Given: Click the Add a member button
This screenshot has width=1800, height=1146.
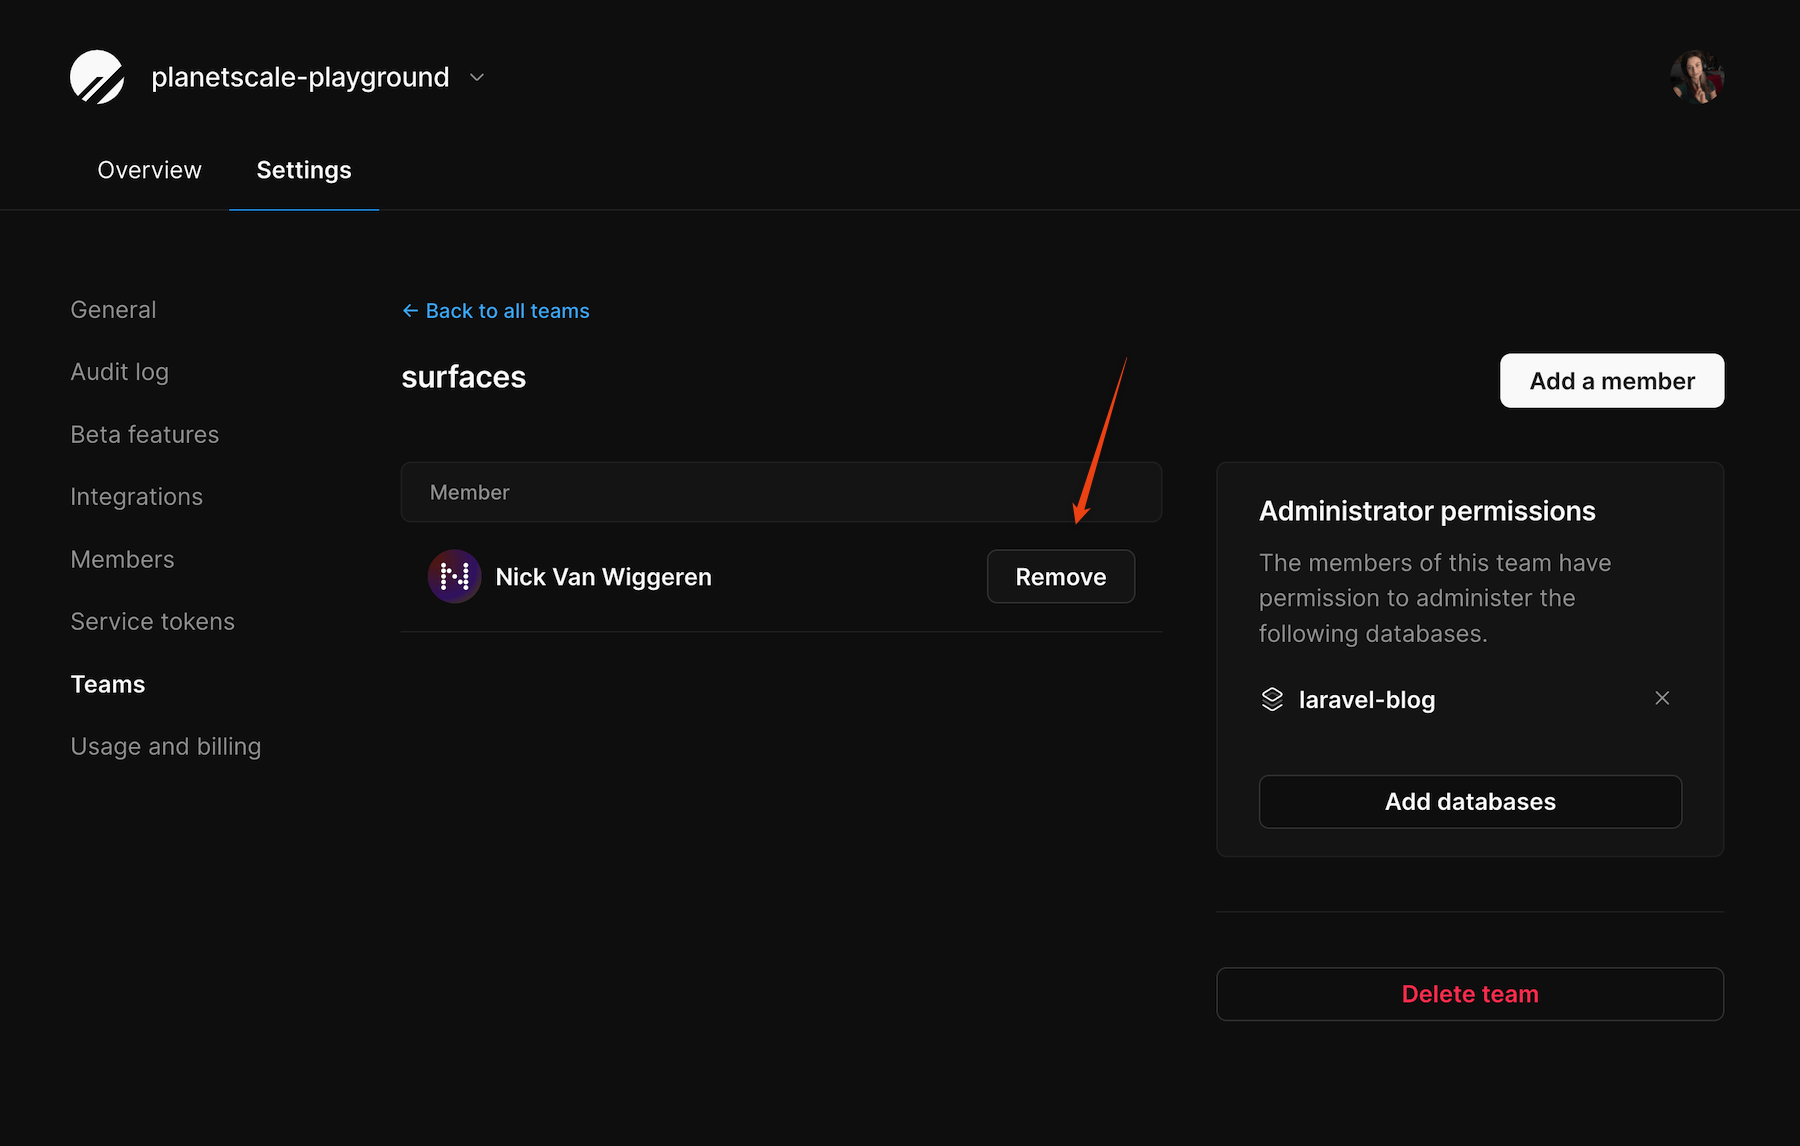Looking at the screenshot, I should click(1611, 381).
